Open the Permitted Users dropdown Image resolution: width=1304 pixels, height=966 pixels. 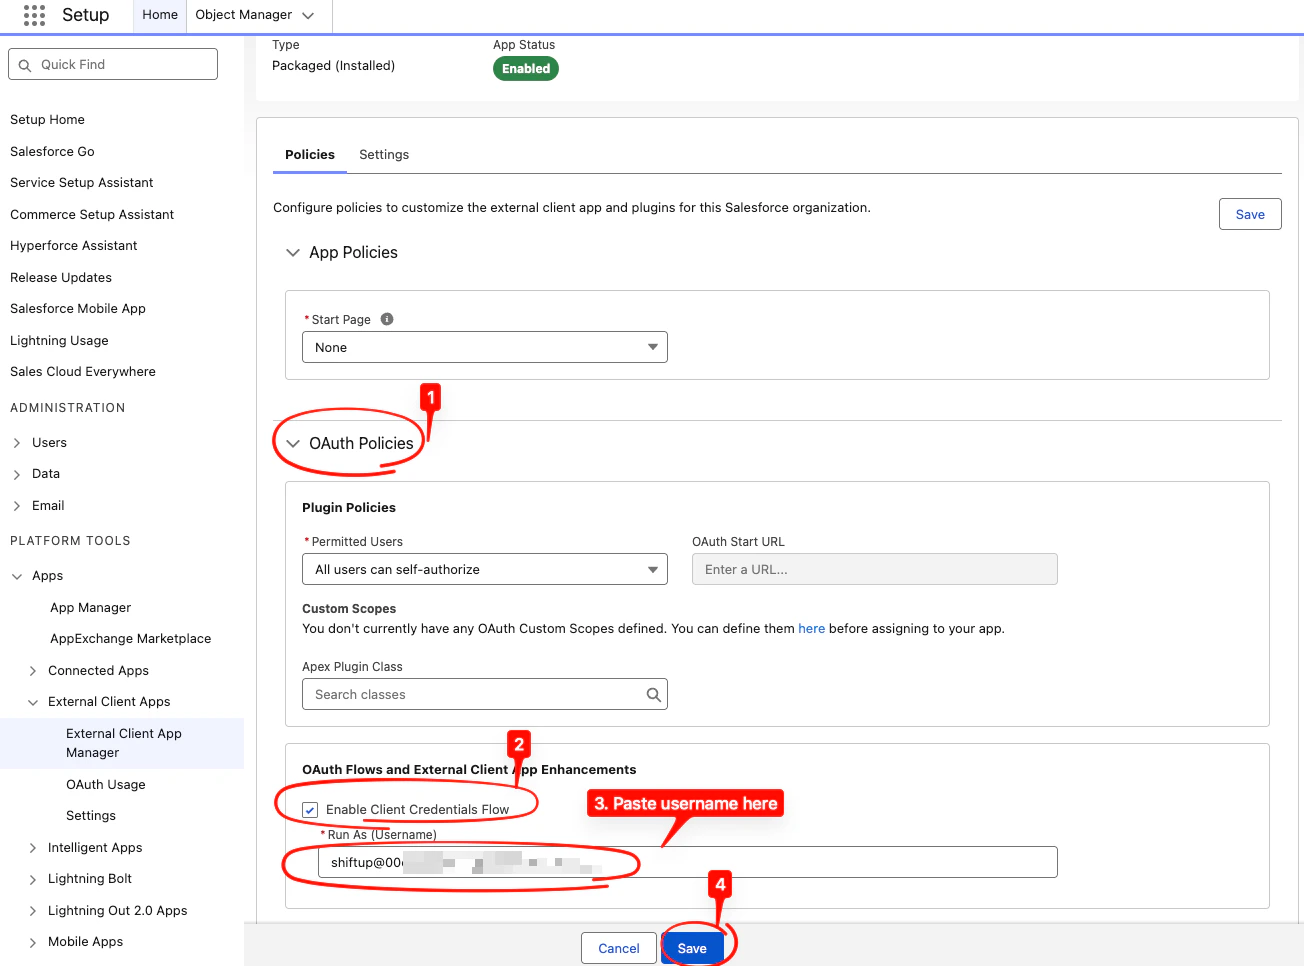[x=485, y=569]
